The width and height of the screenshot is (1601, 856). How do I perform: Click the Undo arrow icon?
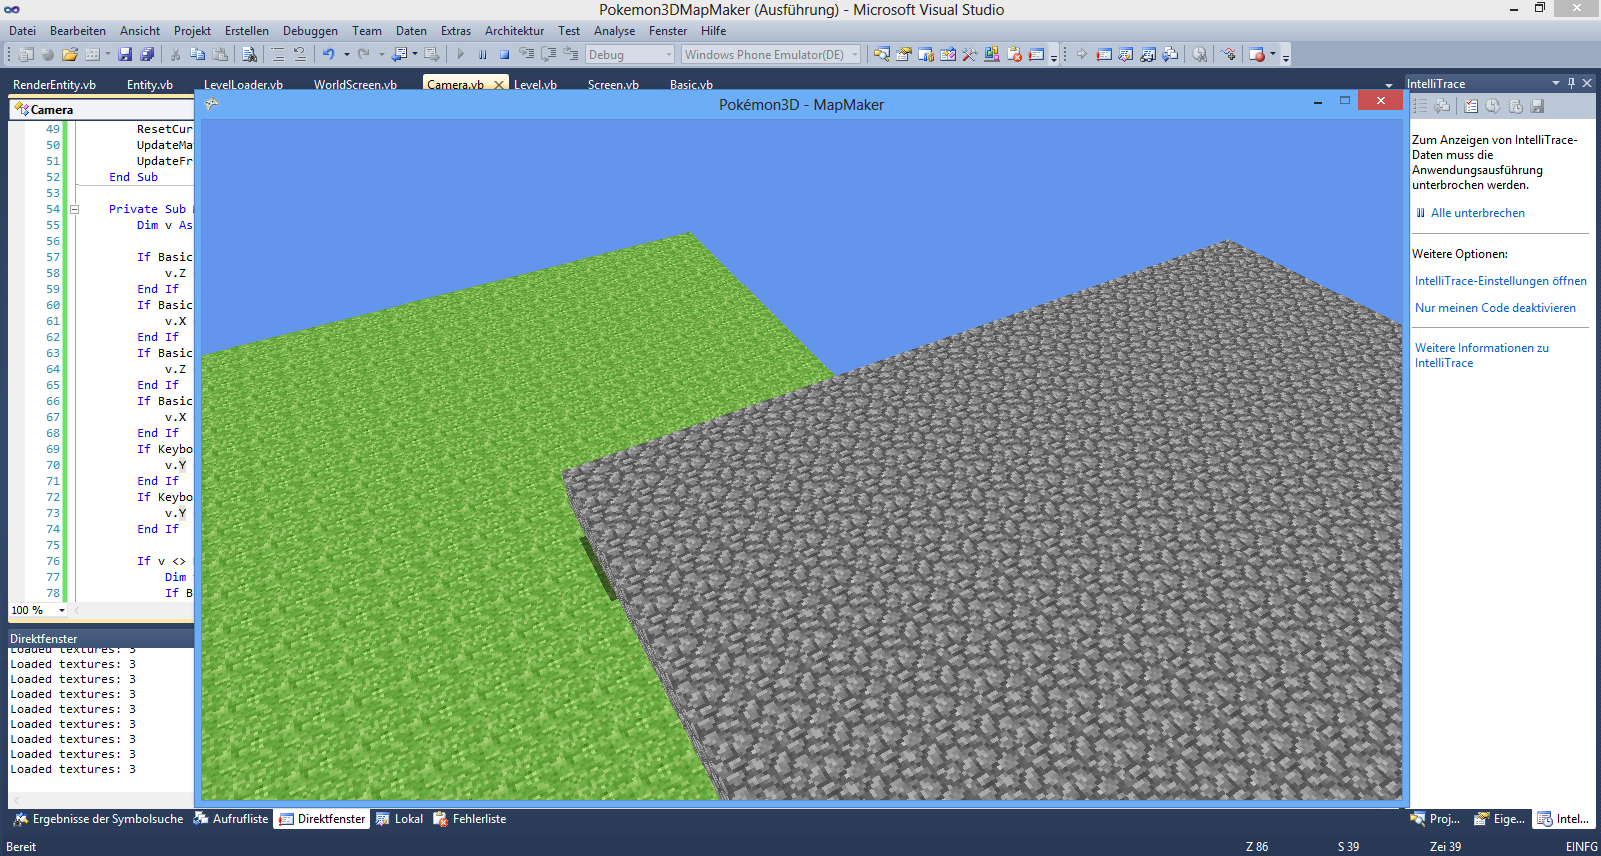[328, 54]
